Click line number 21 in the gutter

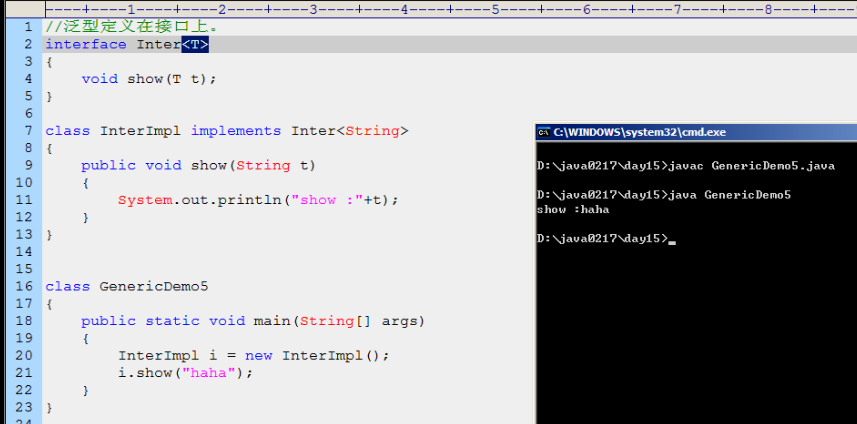click(26, 373)
